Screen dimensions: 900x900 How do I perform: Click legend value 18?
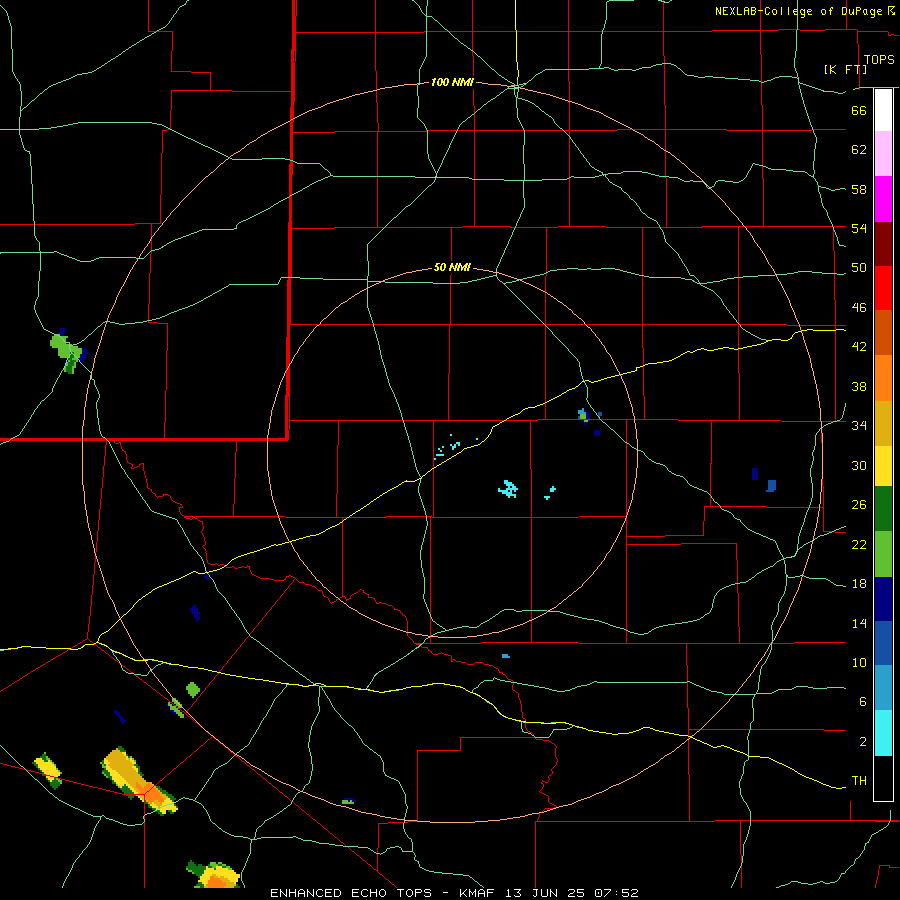point(859,584)
